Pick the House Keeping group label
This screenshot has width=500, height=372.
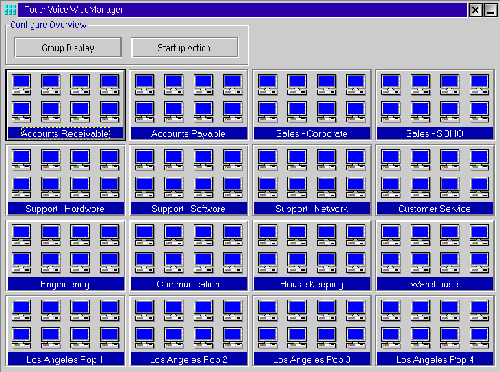(312, 284)
